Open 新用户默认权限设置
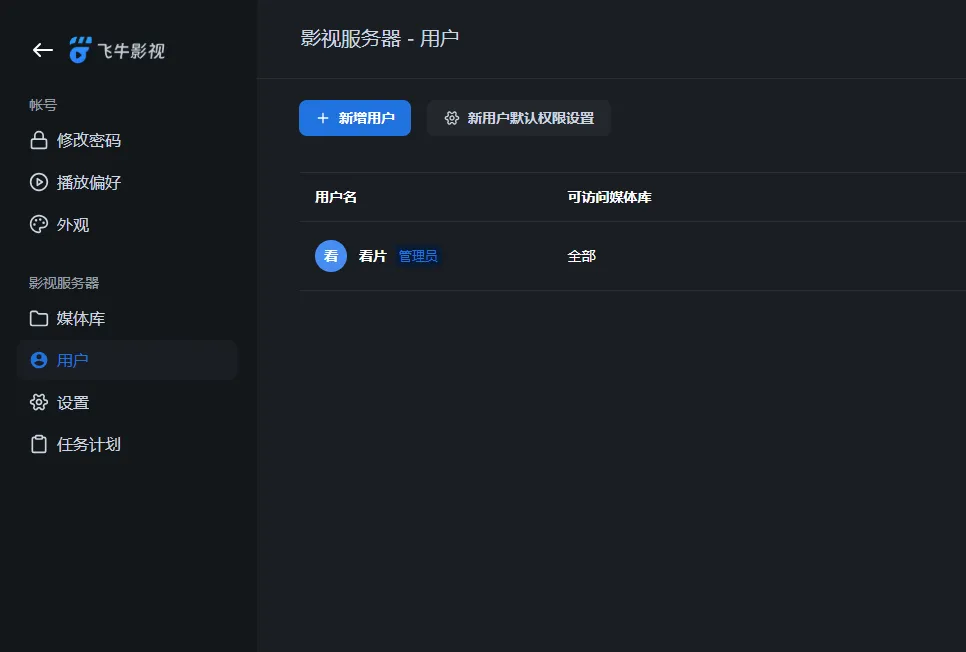The height and width of the screenshot is (652, 966). click(519, 117)
